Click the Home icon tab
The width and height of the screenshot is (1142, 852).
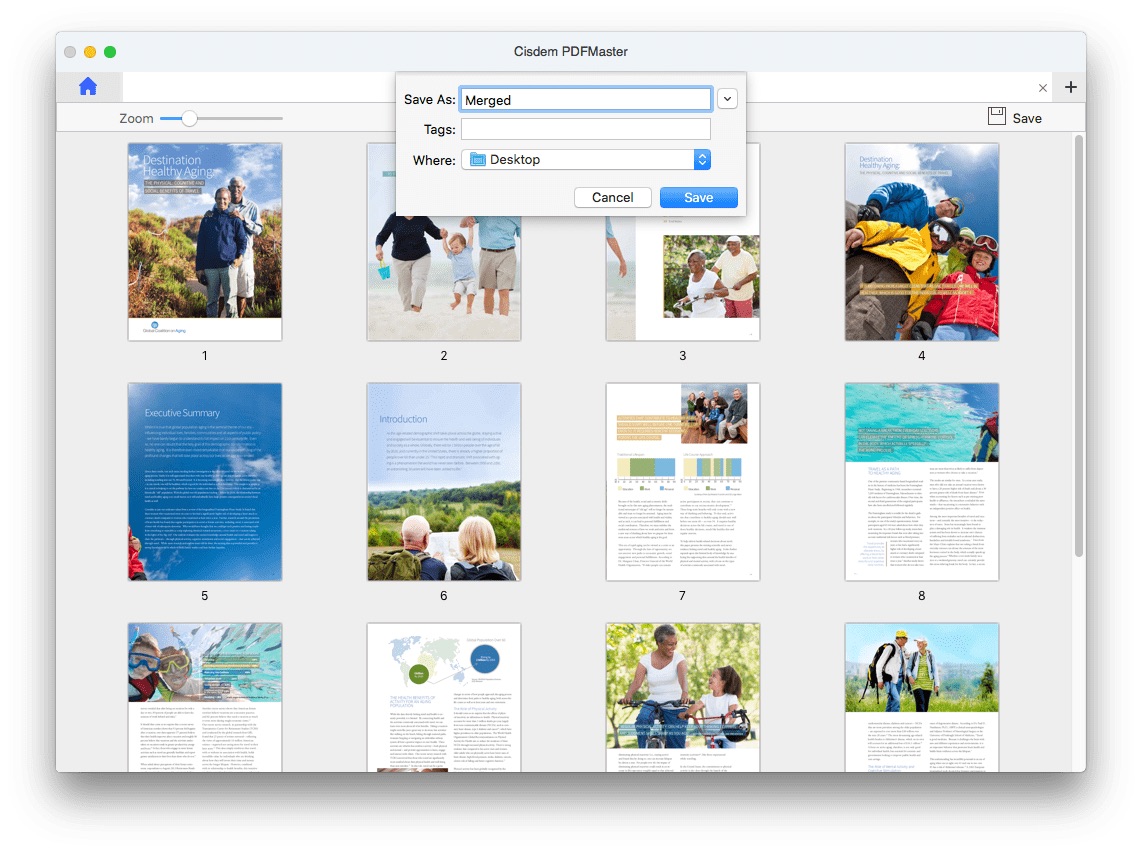click(88, 87)
